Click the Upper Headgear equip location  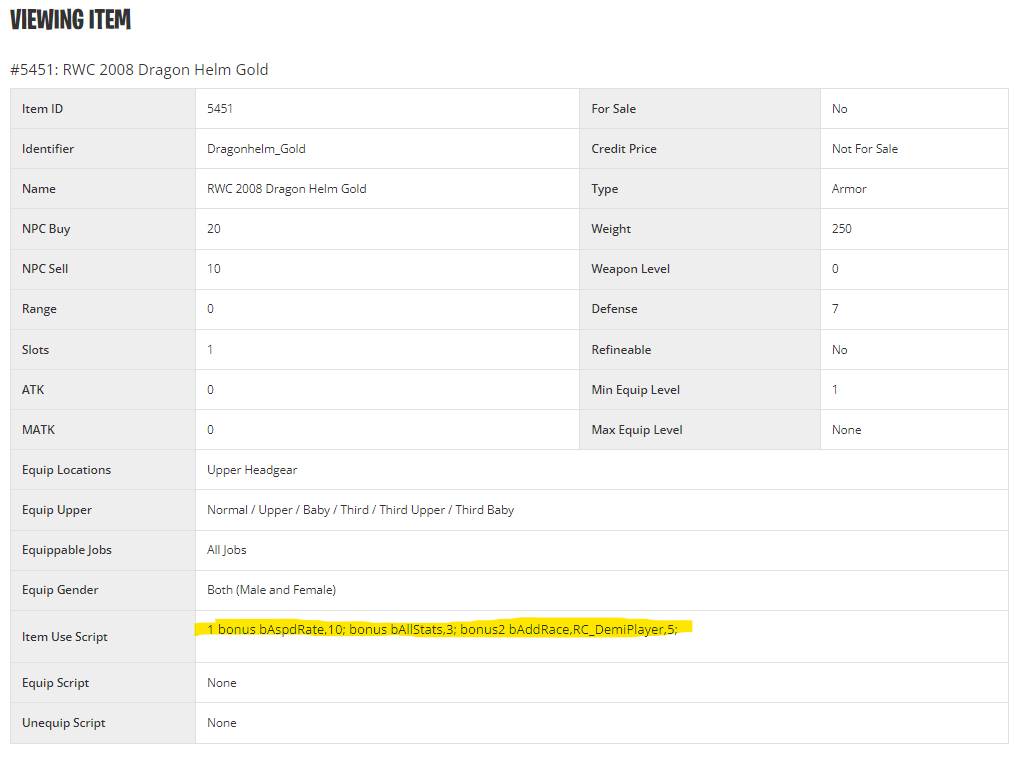tap(252, 470)
